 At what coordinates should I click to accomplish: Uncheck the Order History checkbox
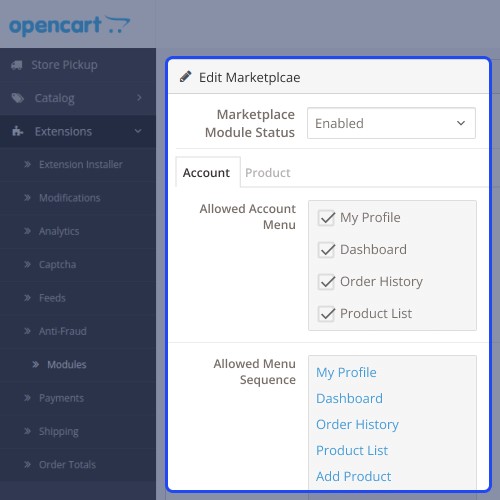click(326, 282)
